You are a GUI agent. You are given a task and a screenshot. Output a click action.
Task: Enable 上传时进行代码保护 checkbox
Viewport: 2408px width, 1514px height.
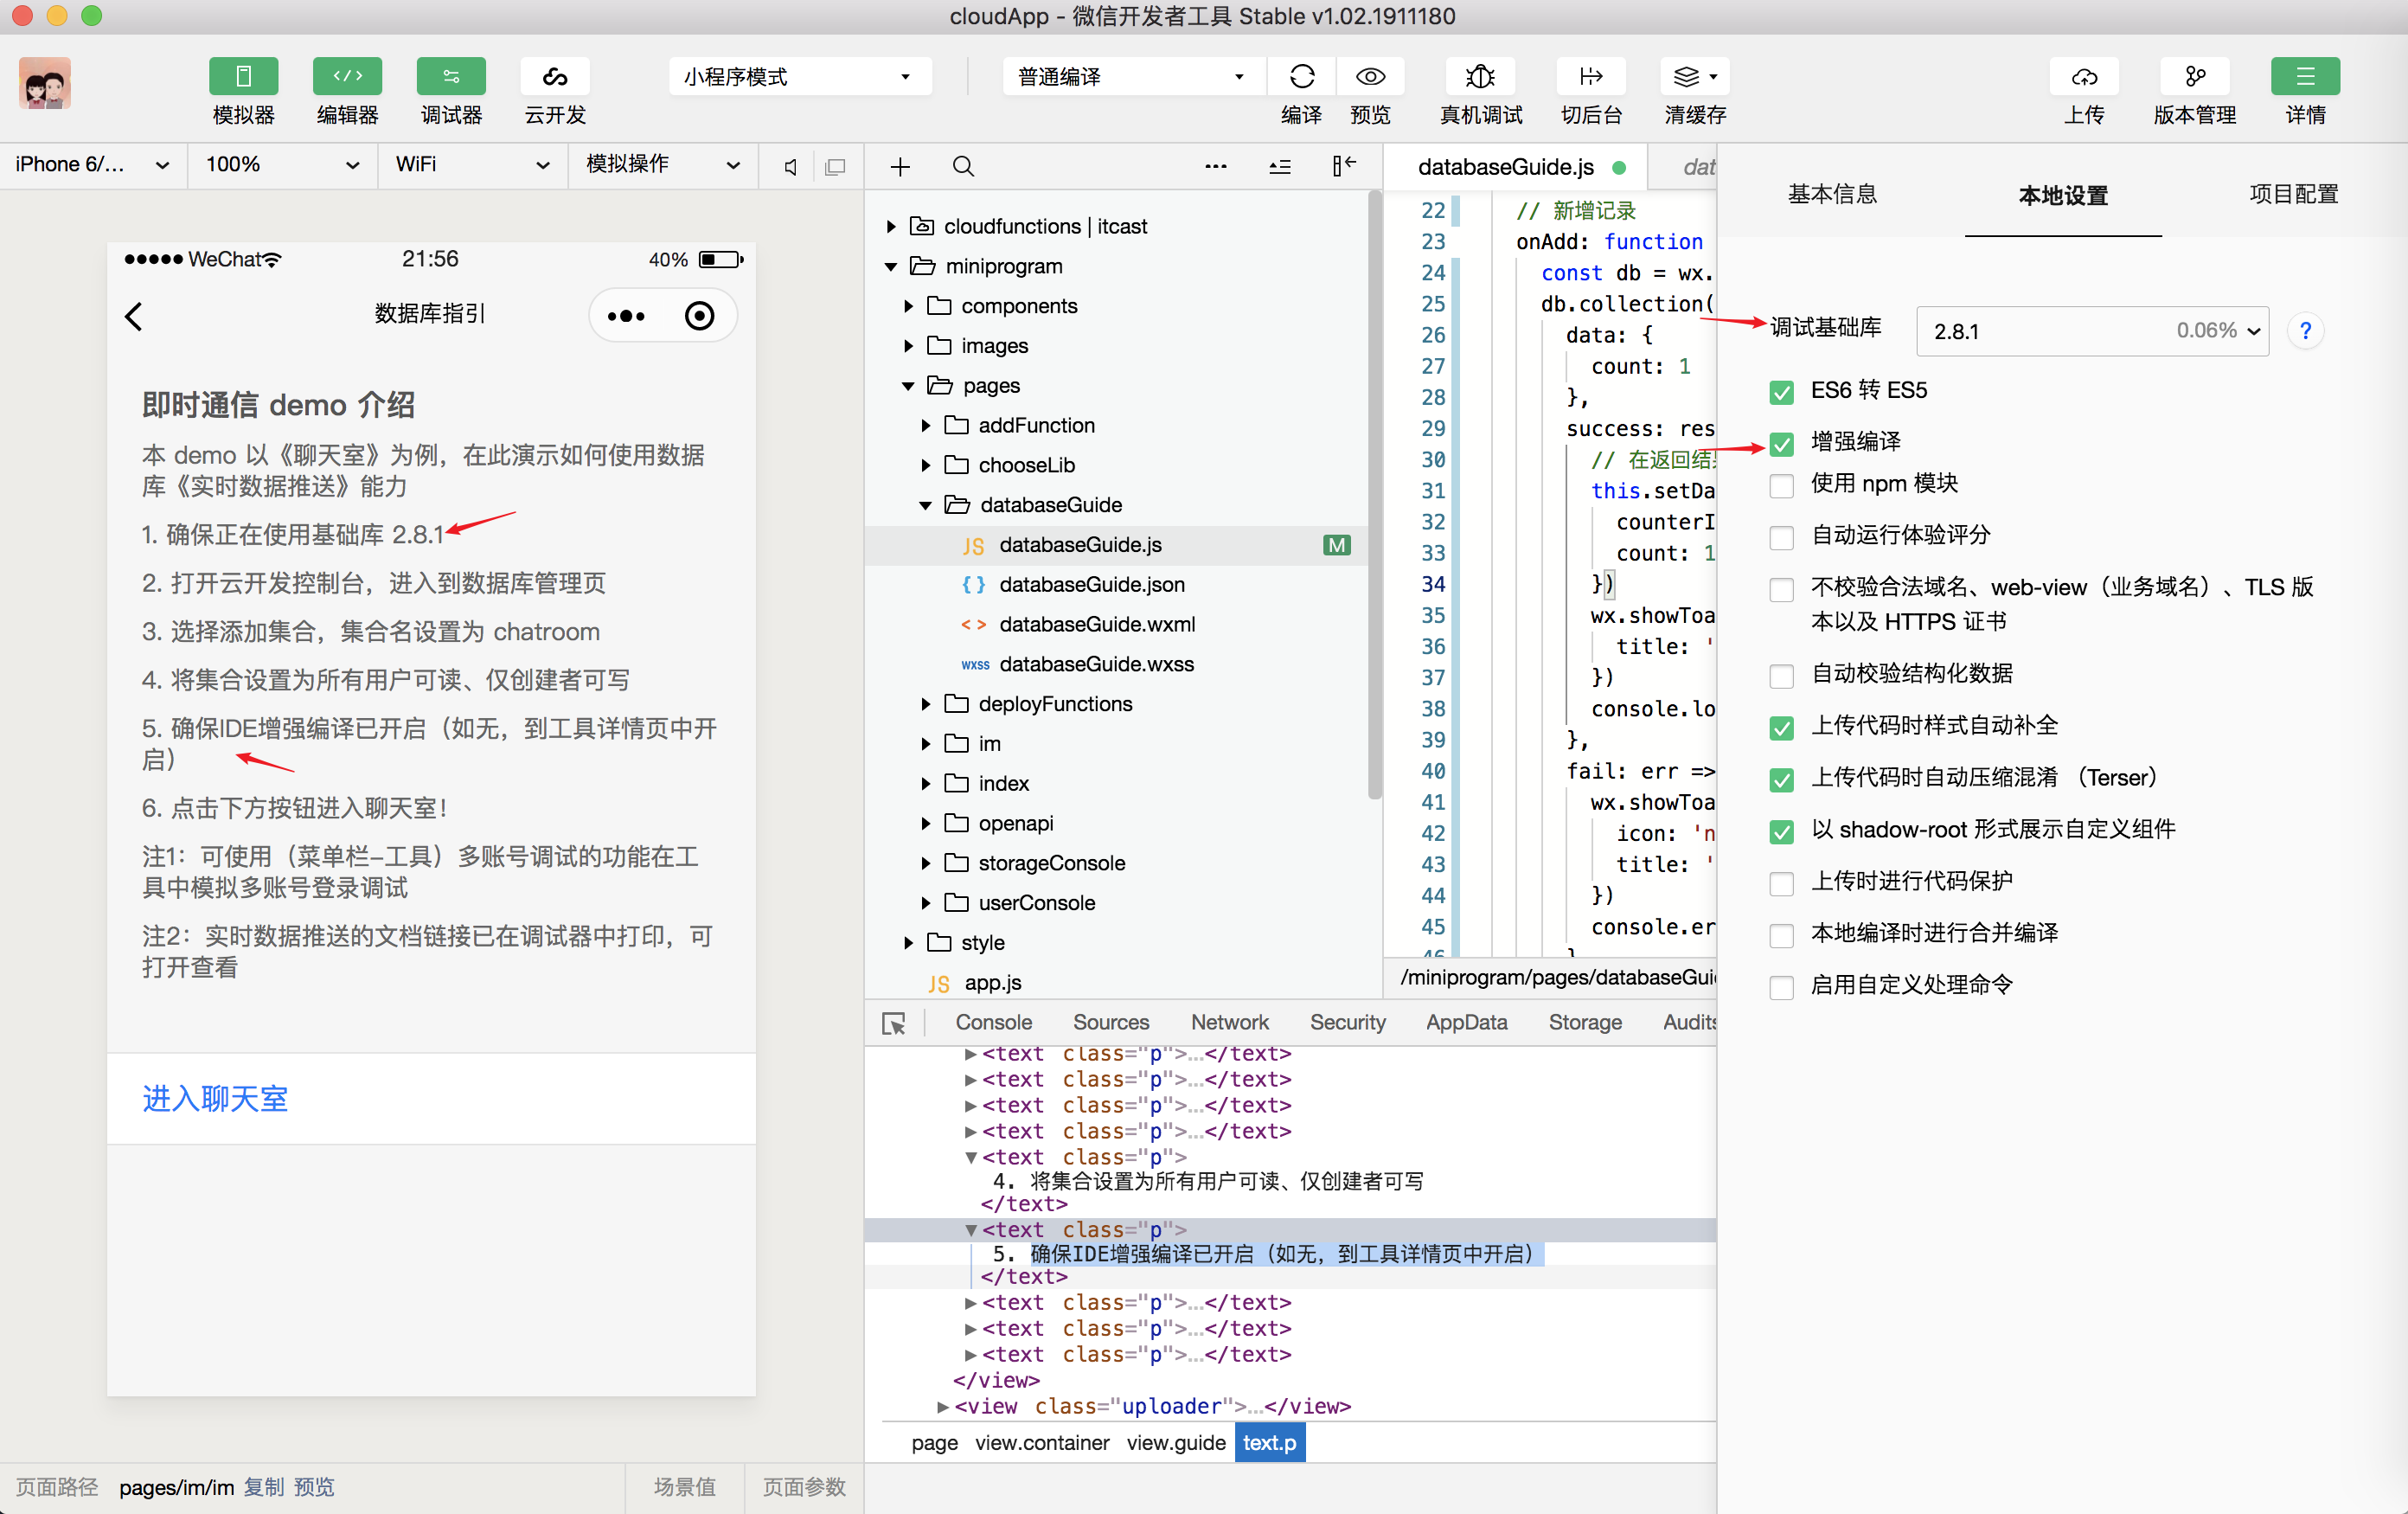[x=1781, y=883]
